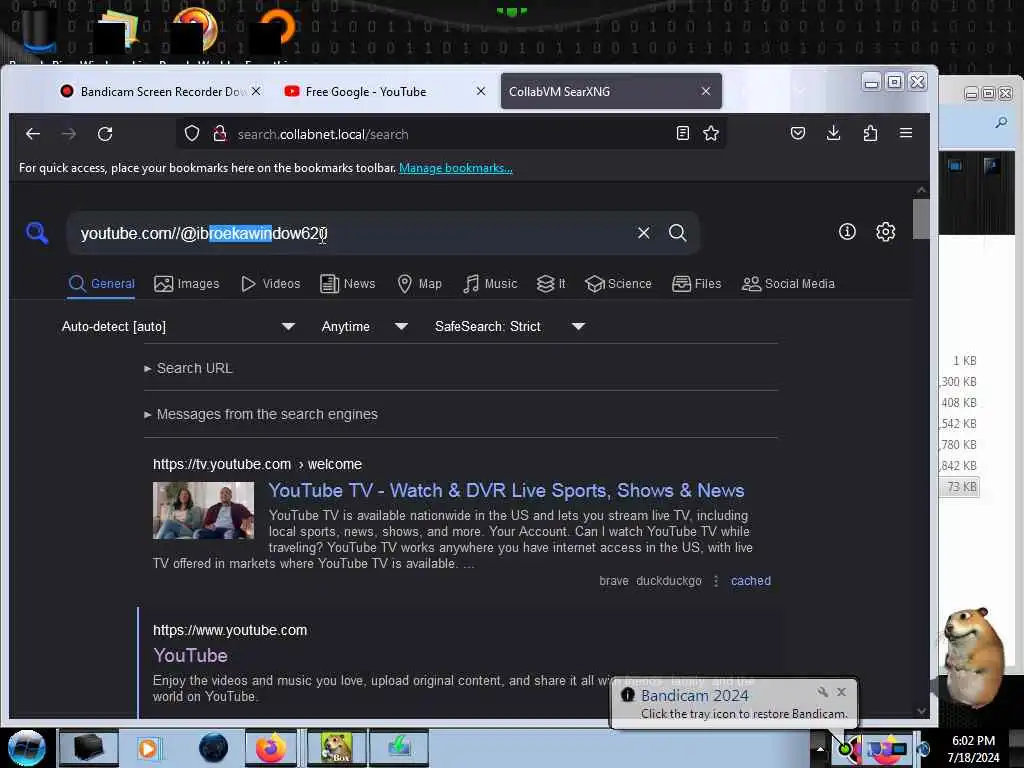Click into the SearXNG search query field
Image resolution: width=1024 pixels, height=768 pixels.
click(353, 233)
